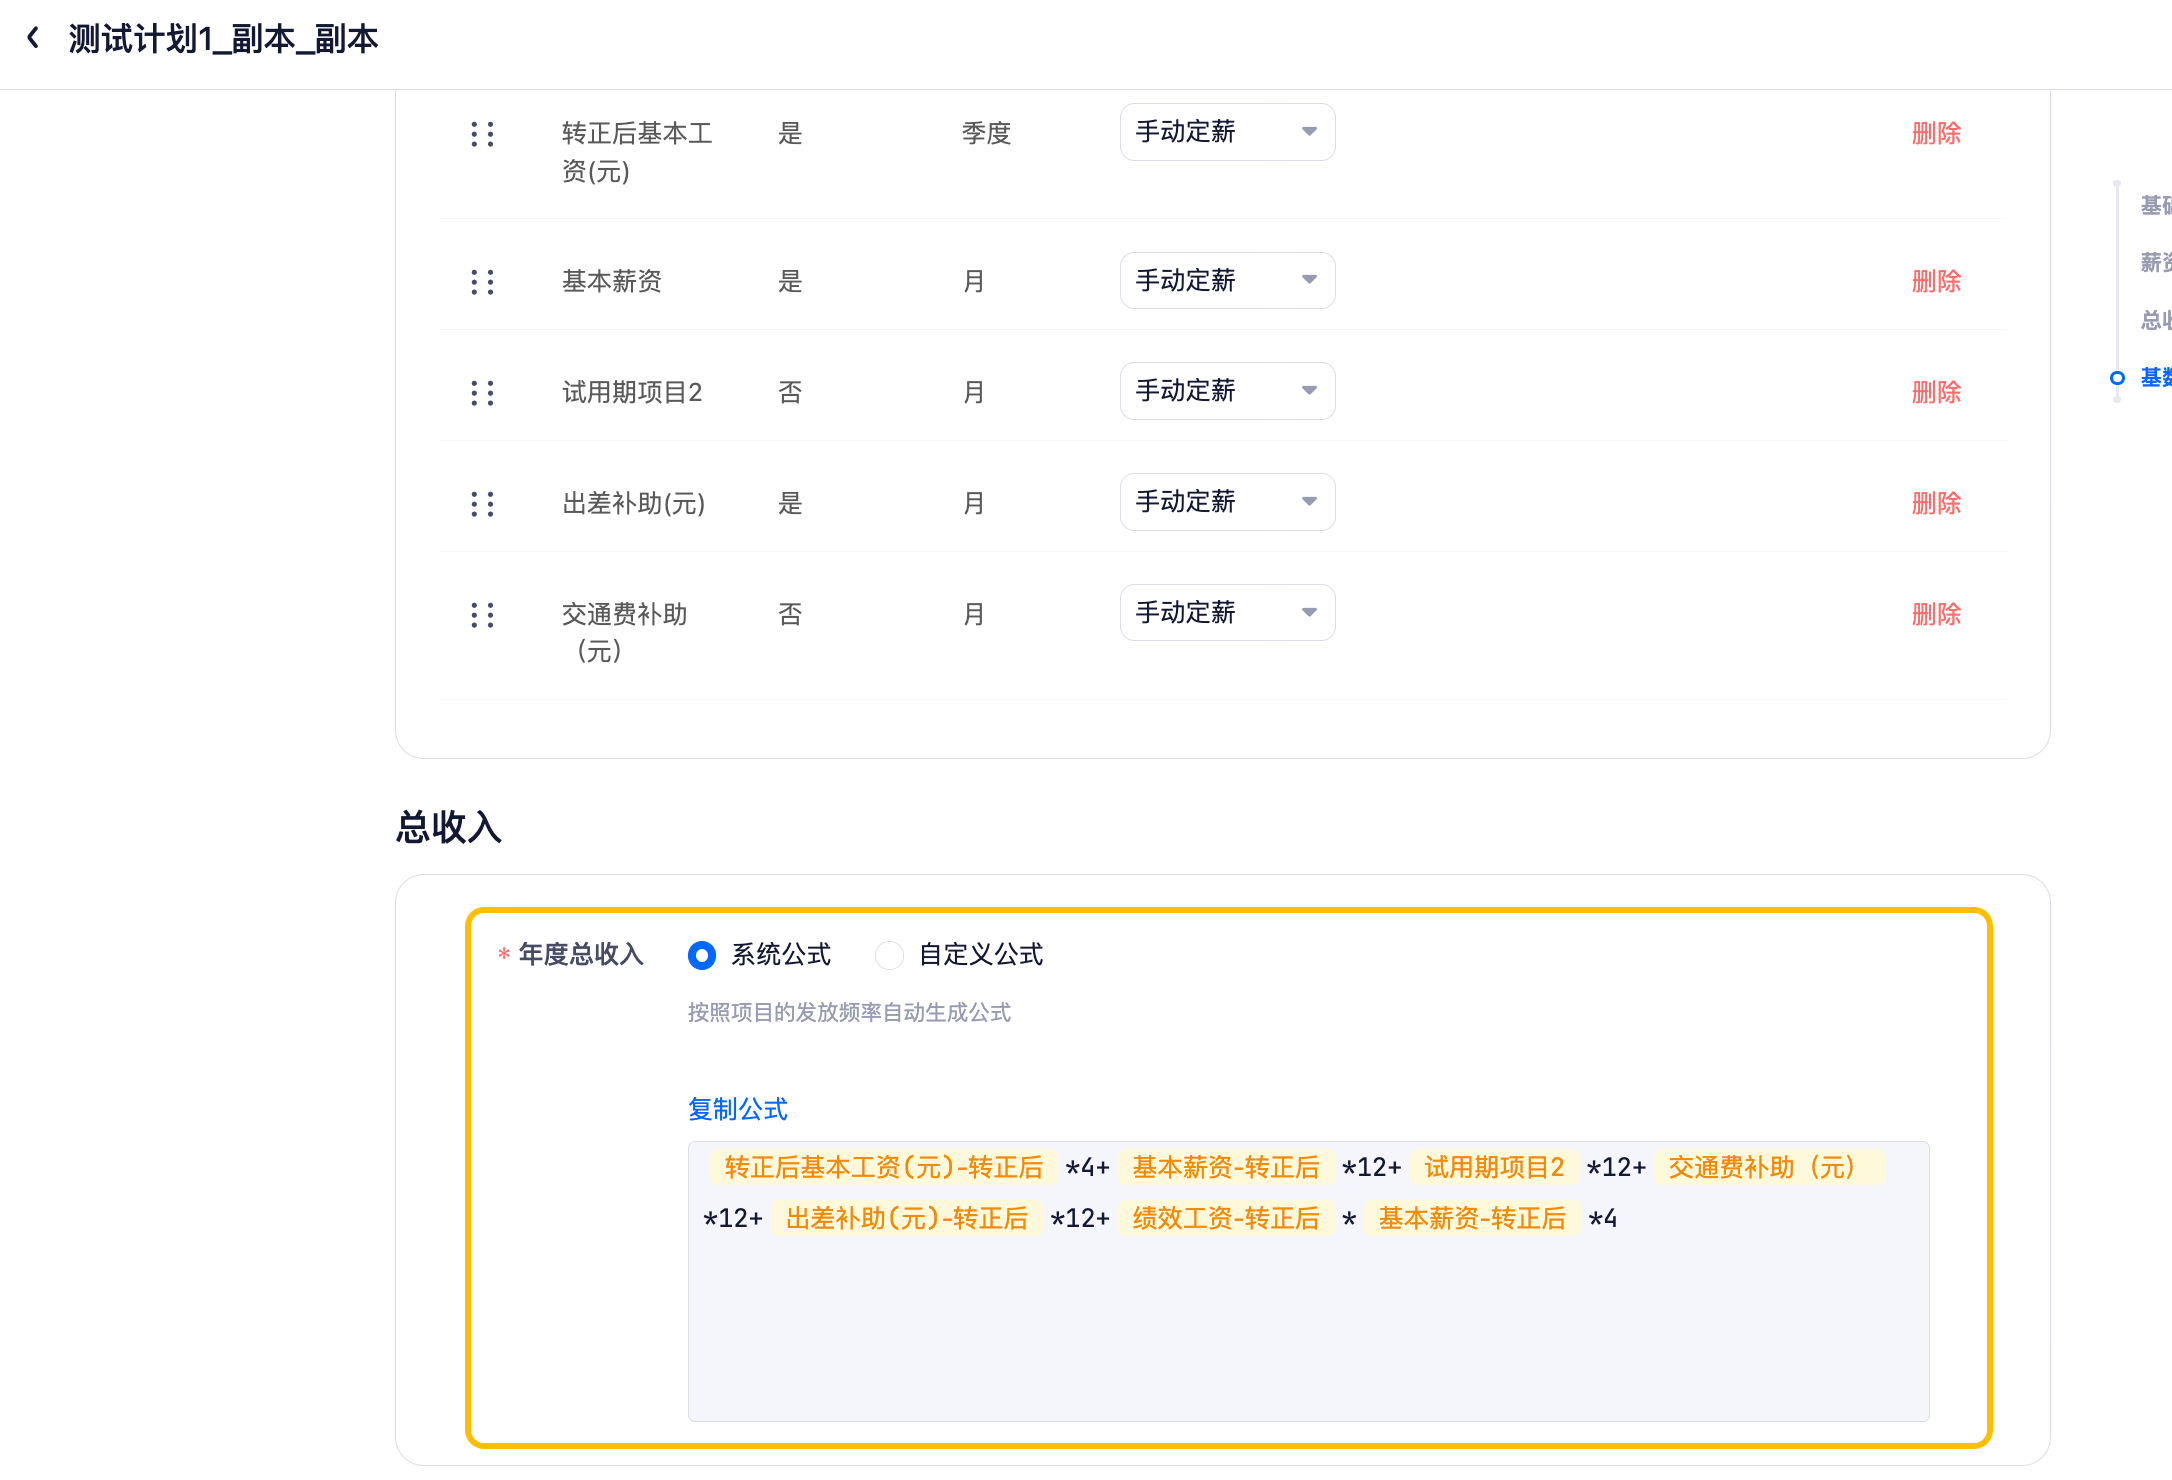Select the 自定义公式 radio option

coord(889,955)
